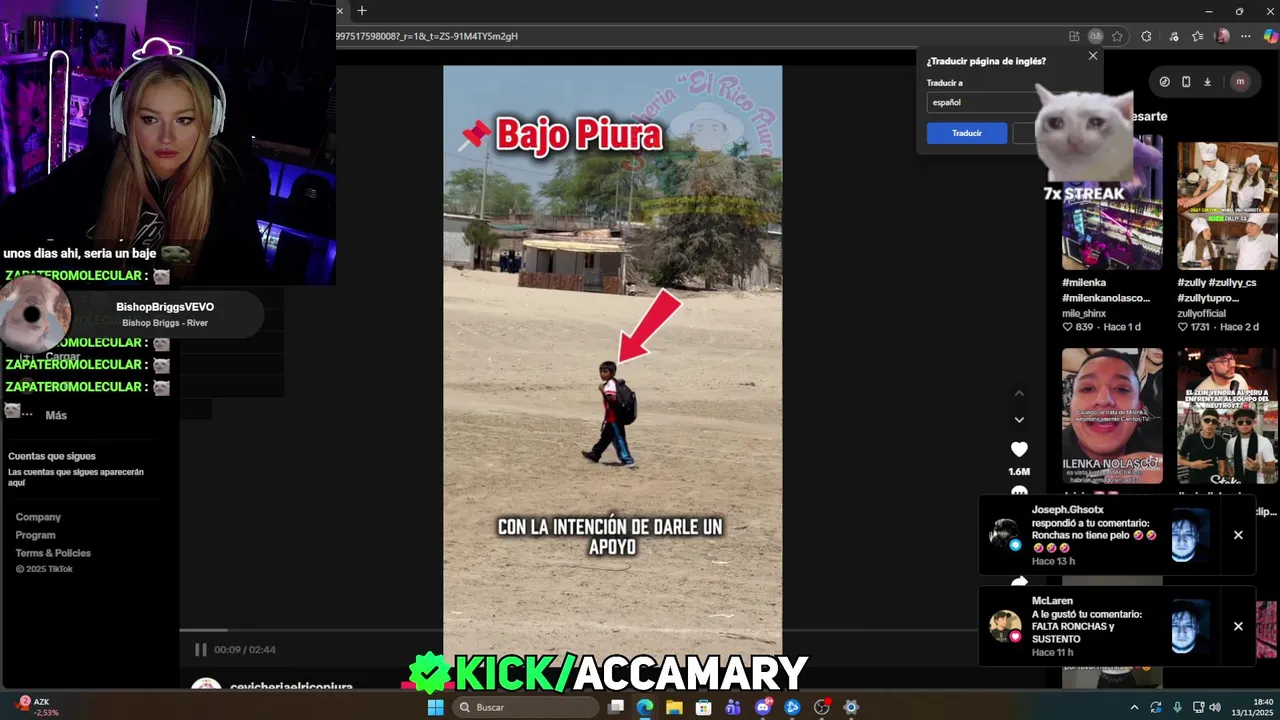
Task: Click the translate icon in the address bar
Action: pyautogui.click(x=1096, y=36)
